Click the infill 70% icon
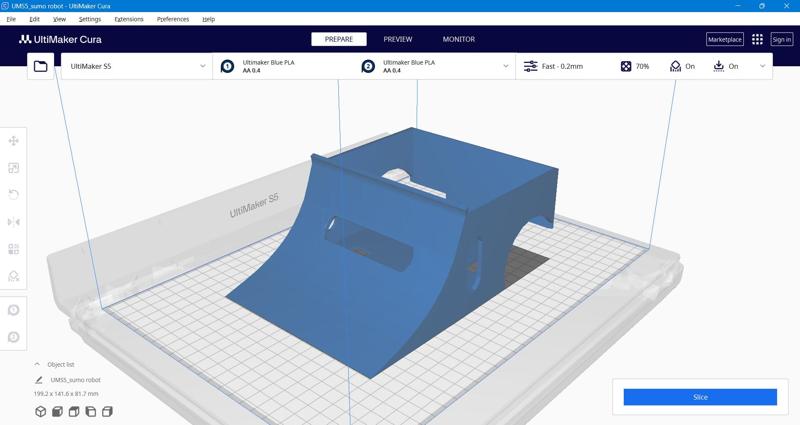The height and width of the screenshot is (425, 800). coord(626,66)
